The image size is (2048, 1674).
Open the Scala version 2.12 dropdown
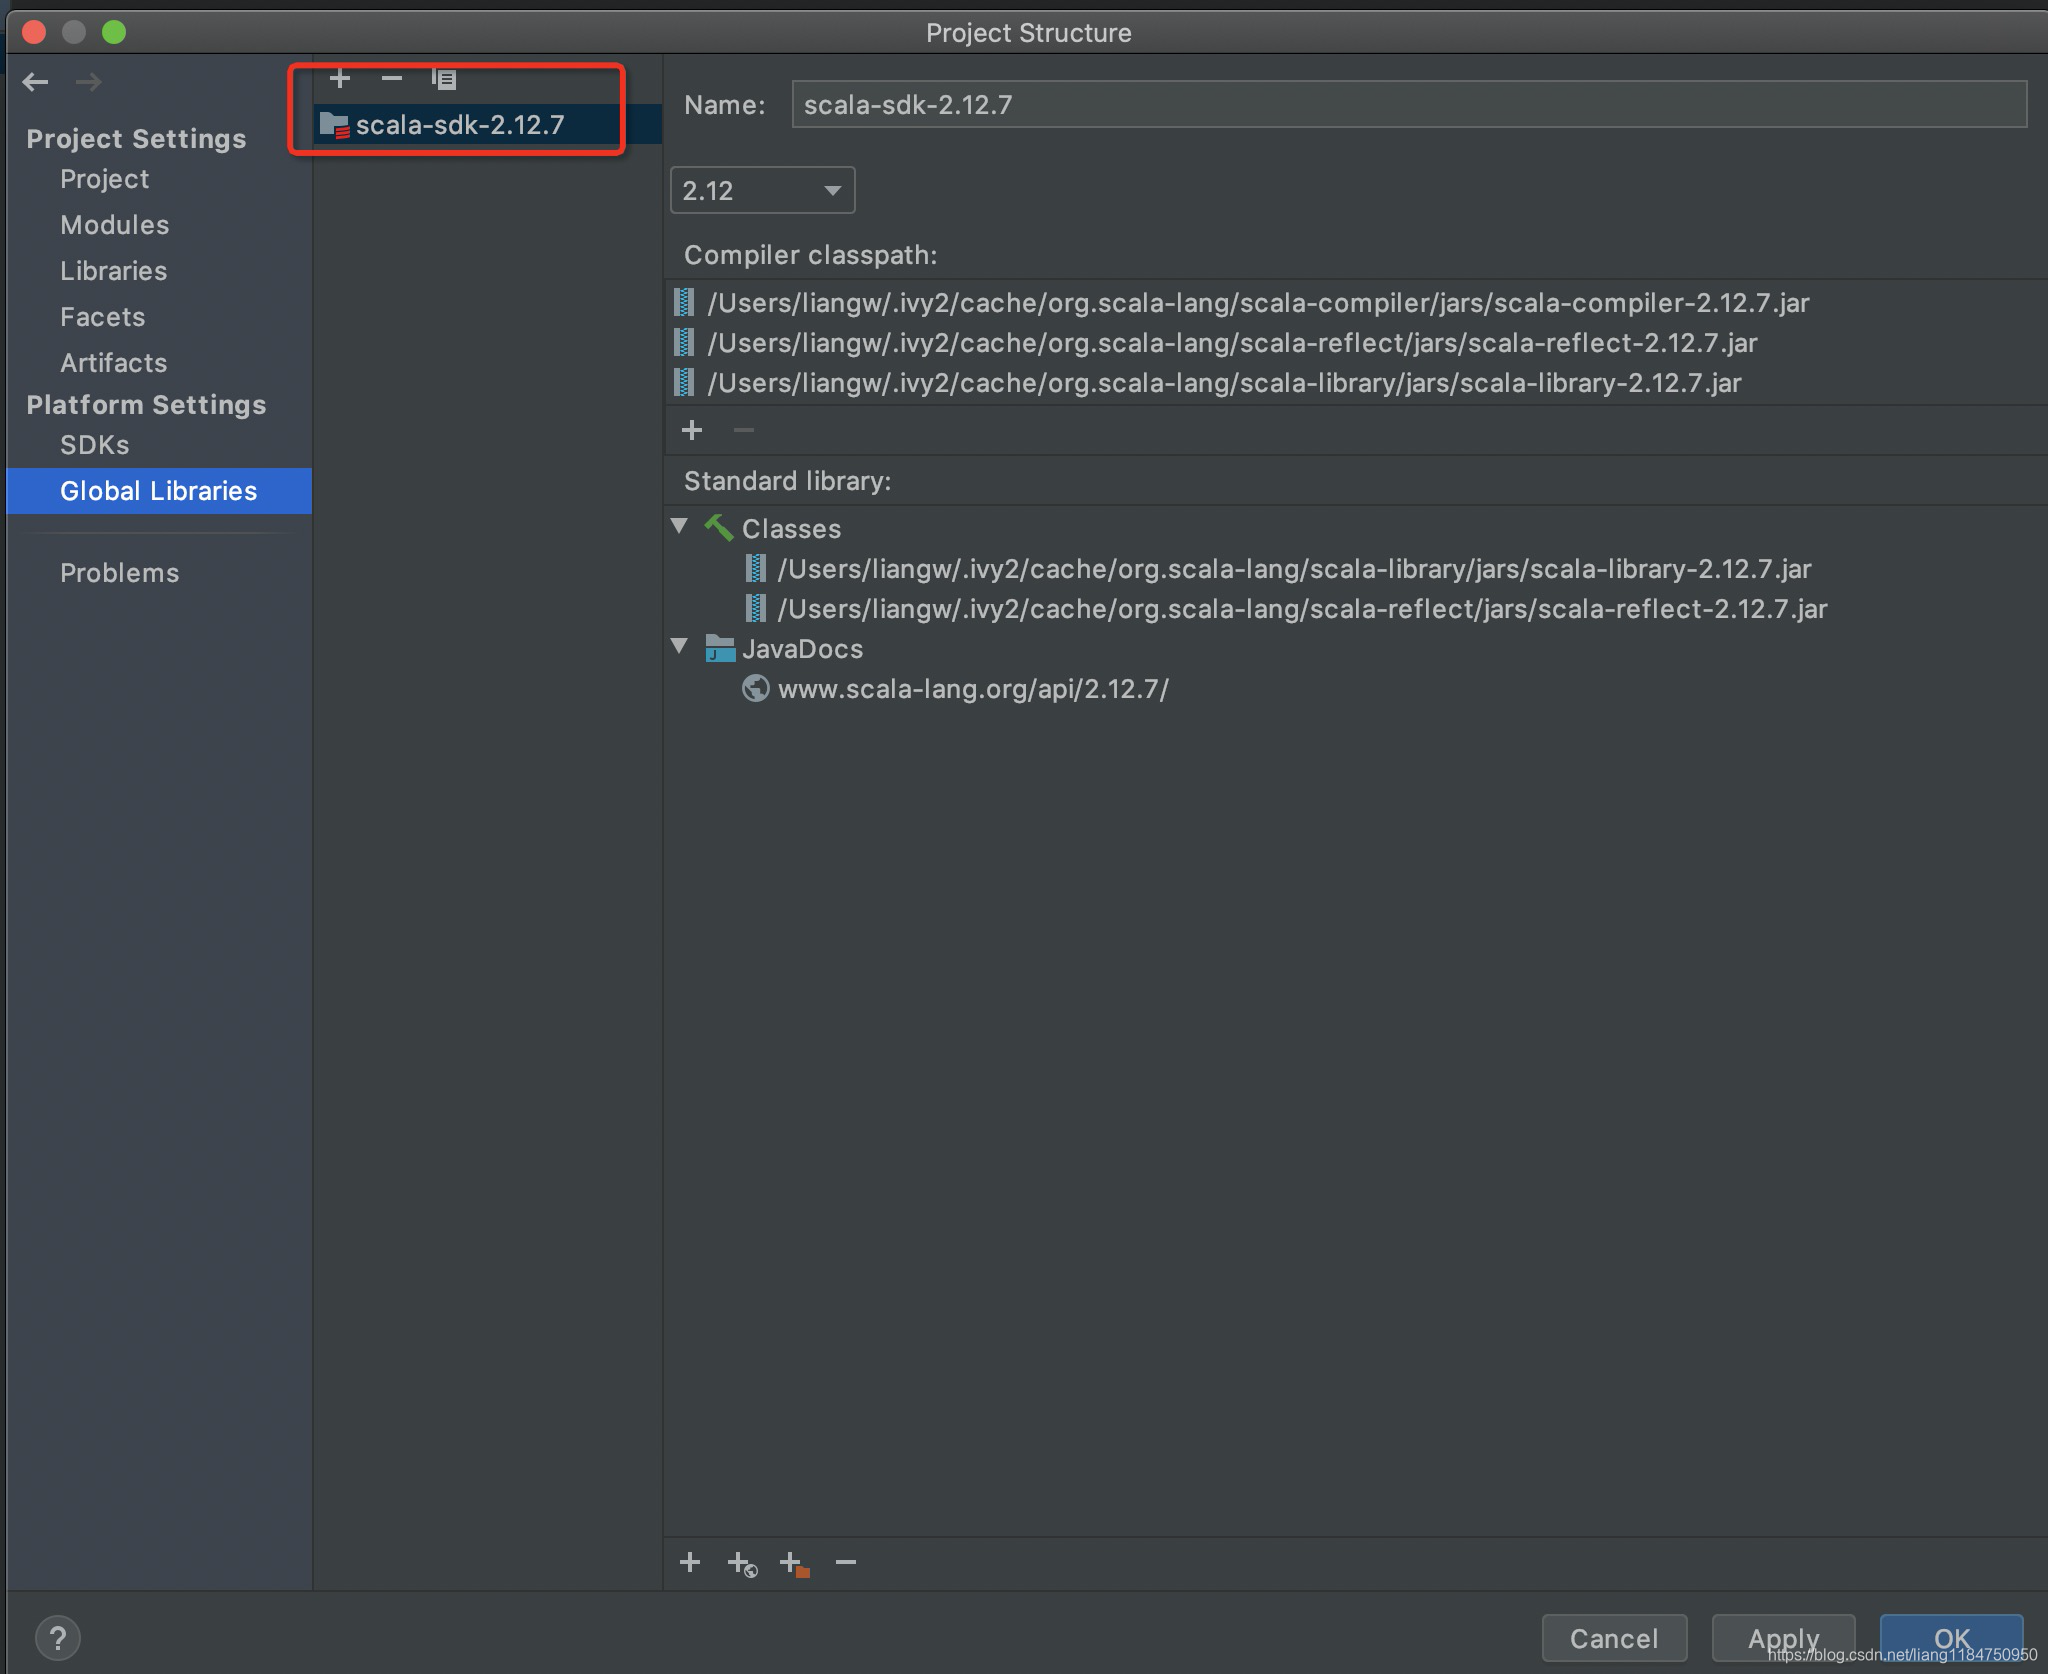click(762, 190)
